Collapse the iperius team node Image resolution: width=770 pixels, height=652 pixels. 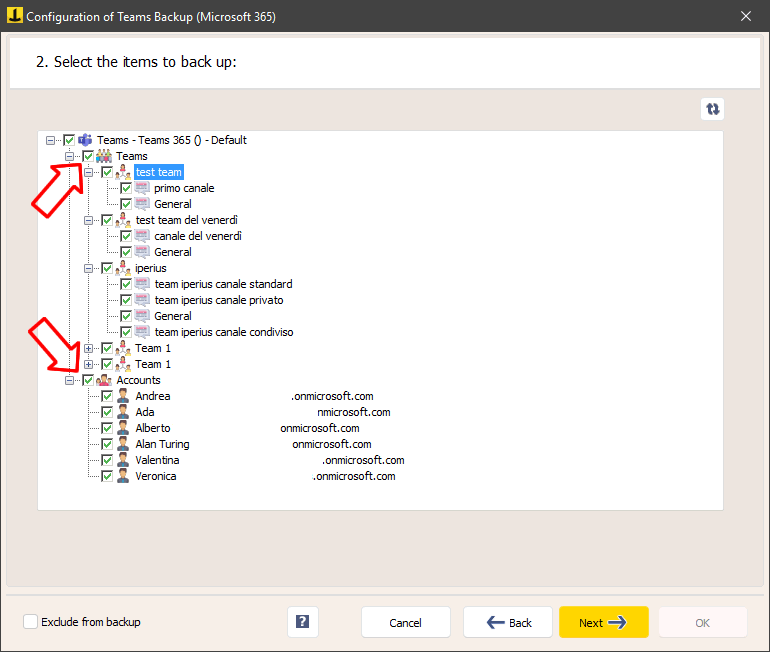coord(88,269)
